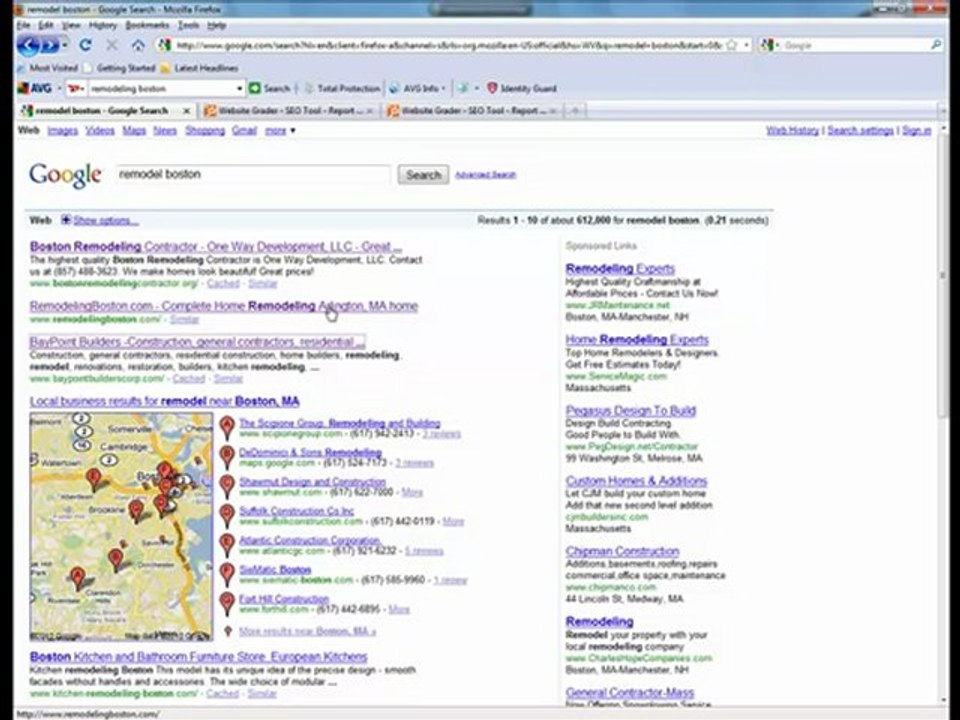Reload the page with the refresh icon
Viewport: 960px width, 720px height.
pyautogui.click(x=86, y=45)
